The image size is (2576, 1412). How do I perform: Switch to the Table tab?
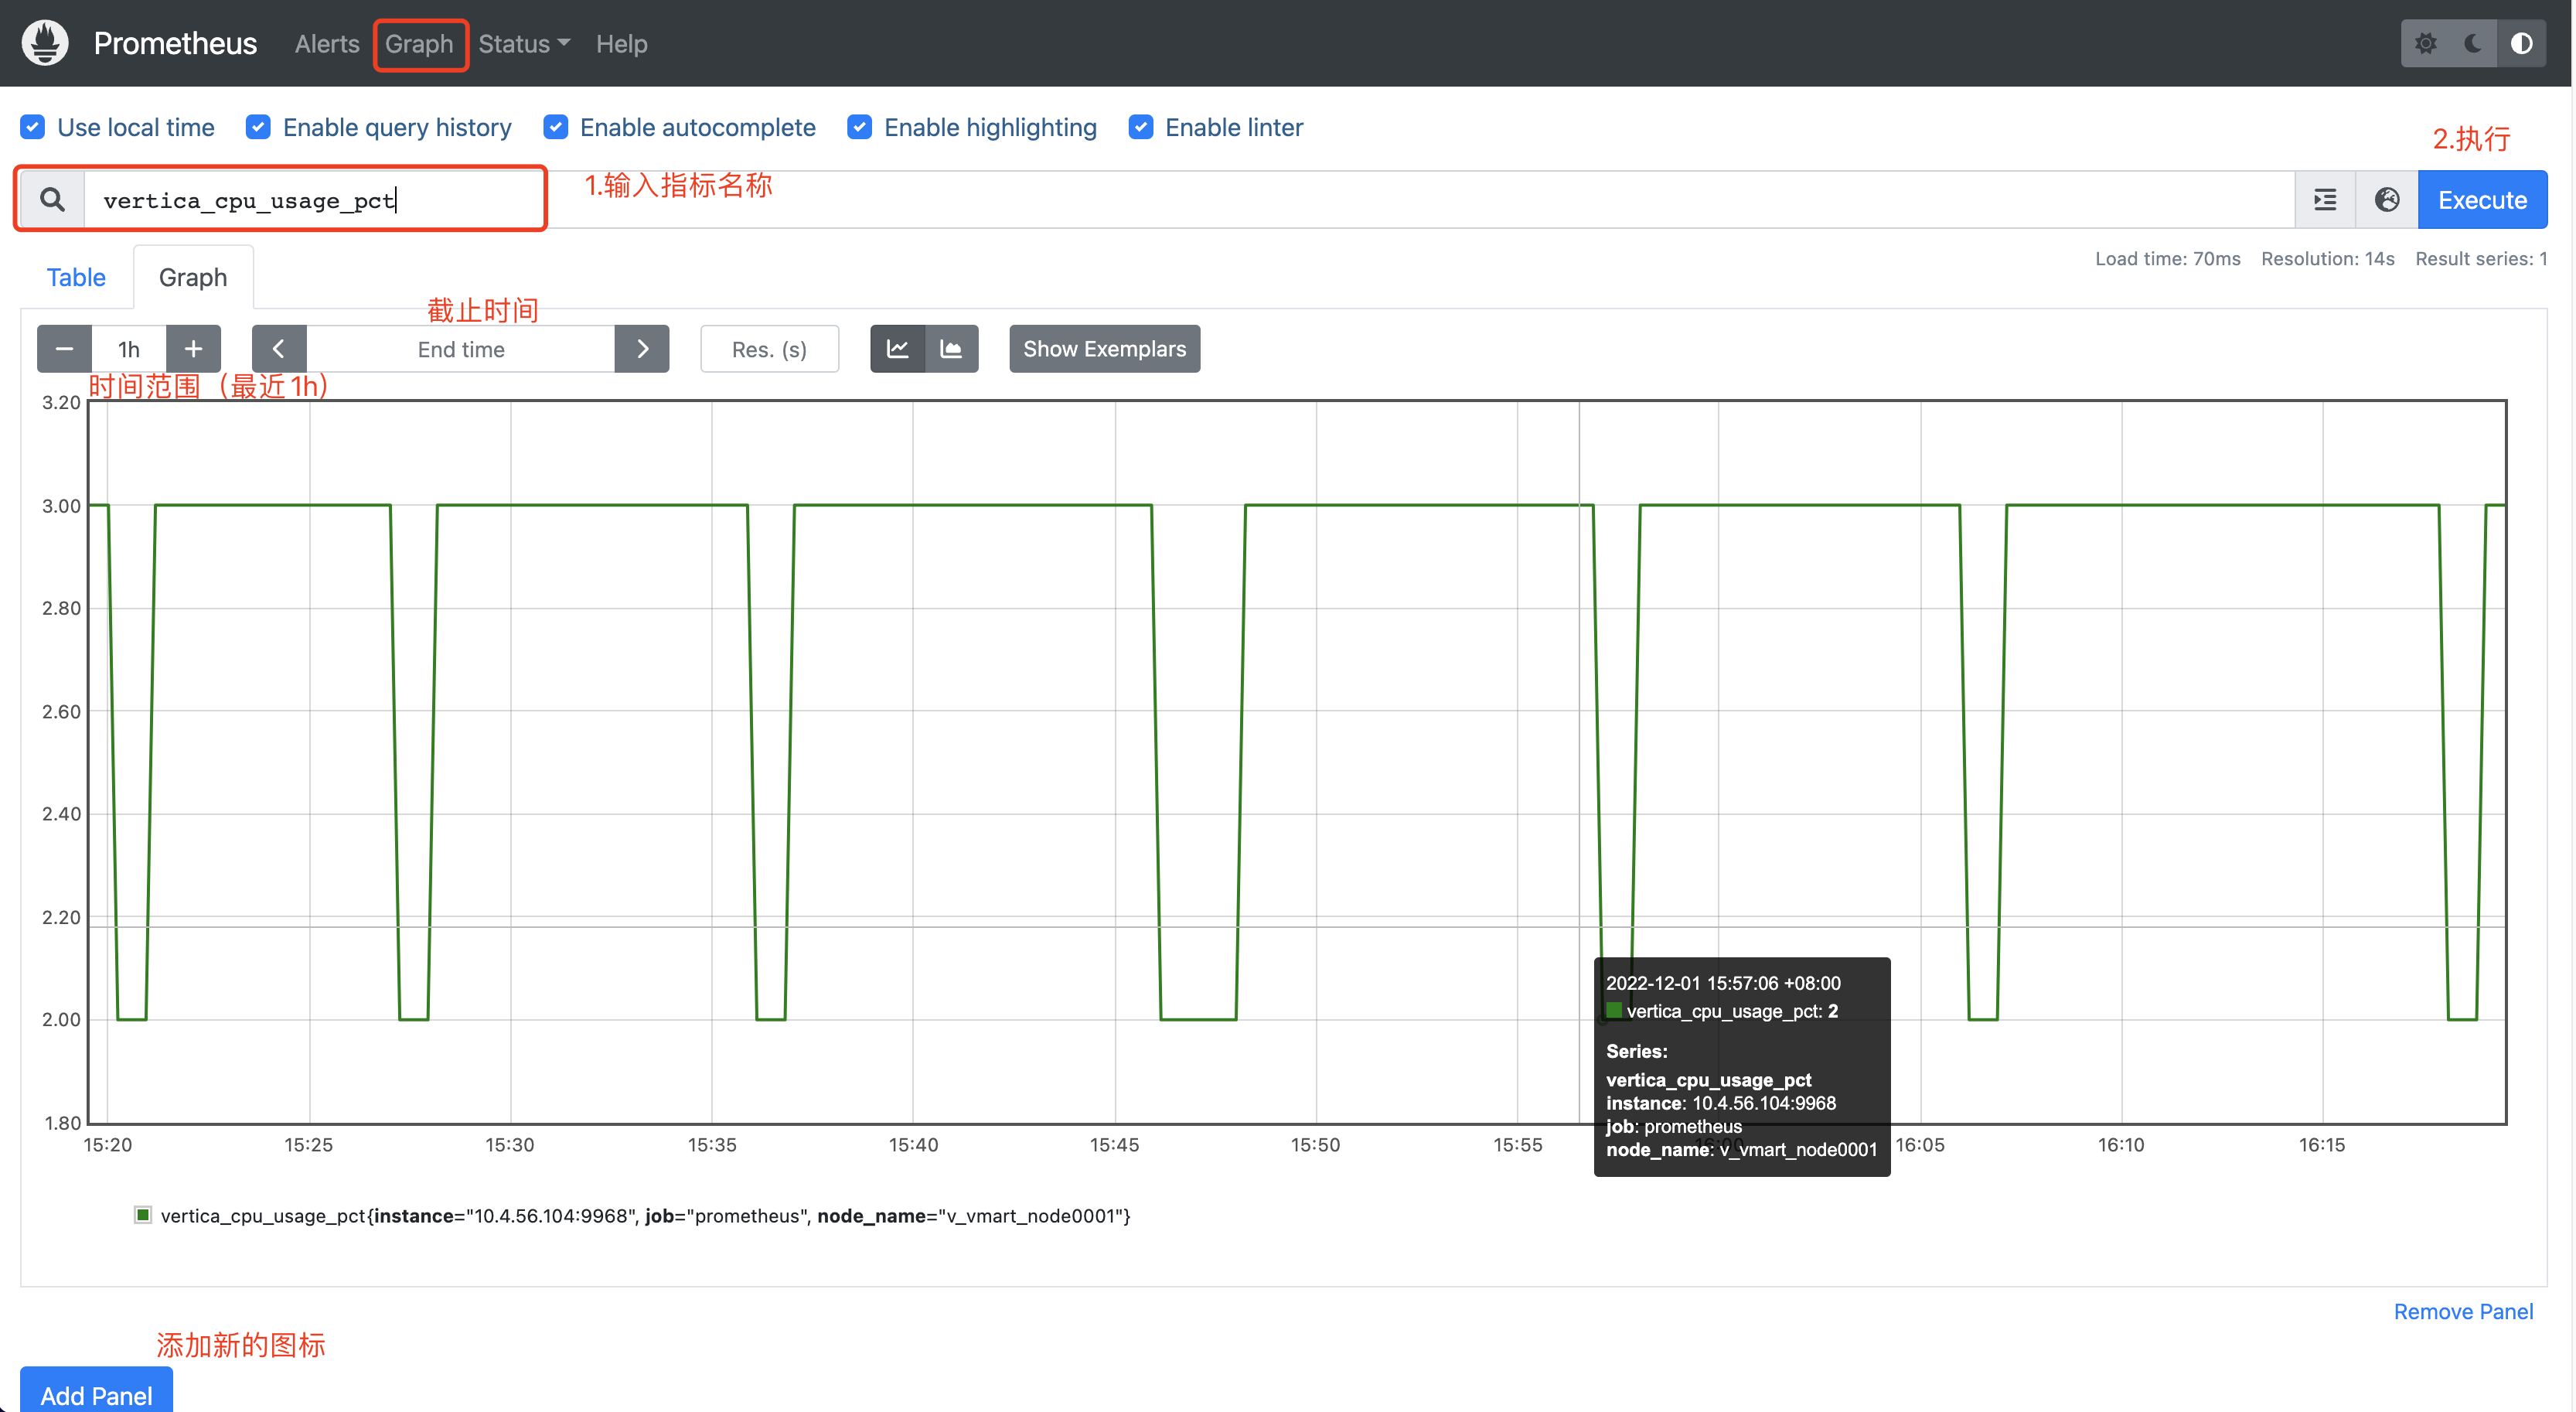pos(76,277)
